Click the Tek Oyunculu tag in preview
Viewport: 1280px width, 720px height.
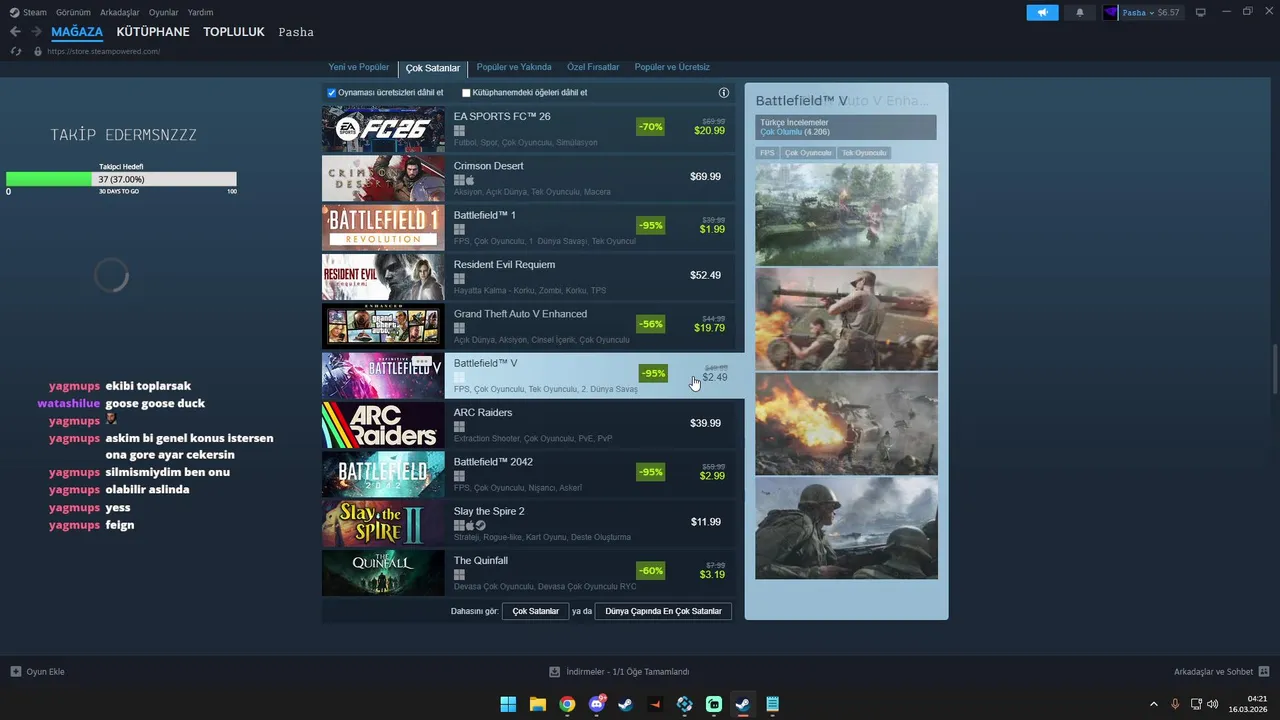(864, 153)
